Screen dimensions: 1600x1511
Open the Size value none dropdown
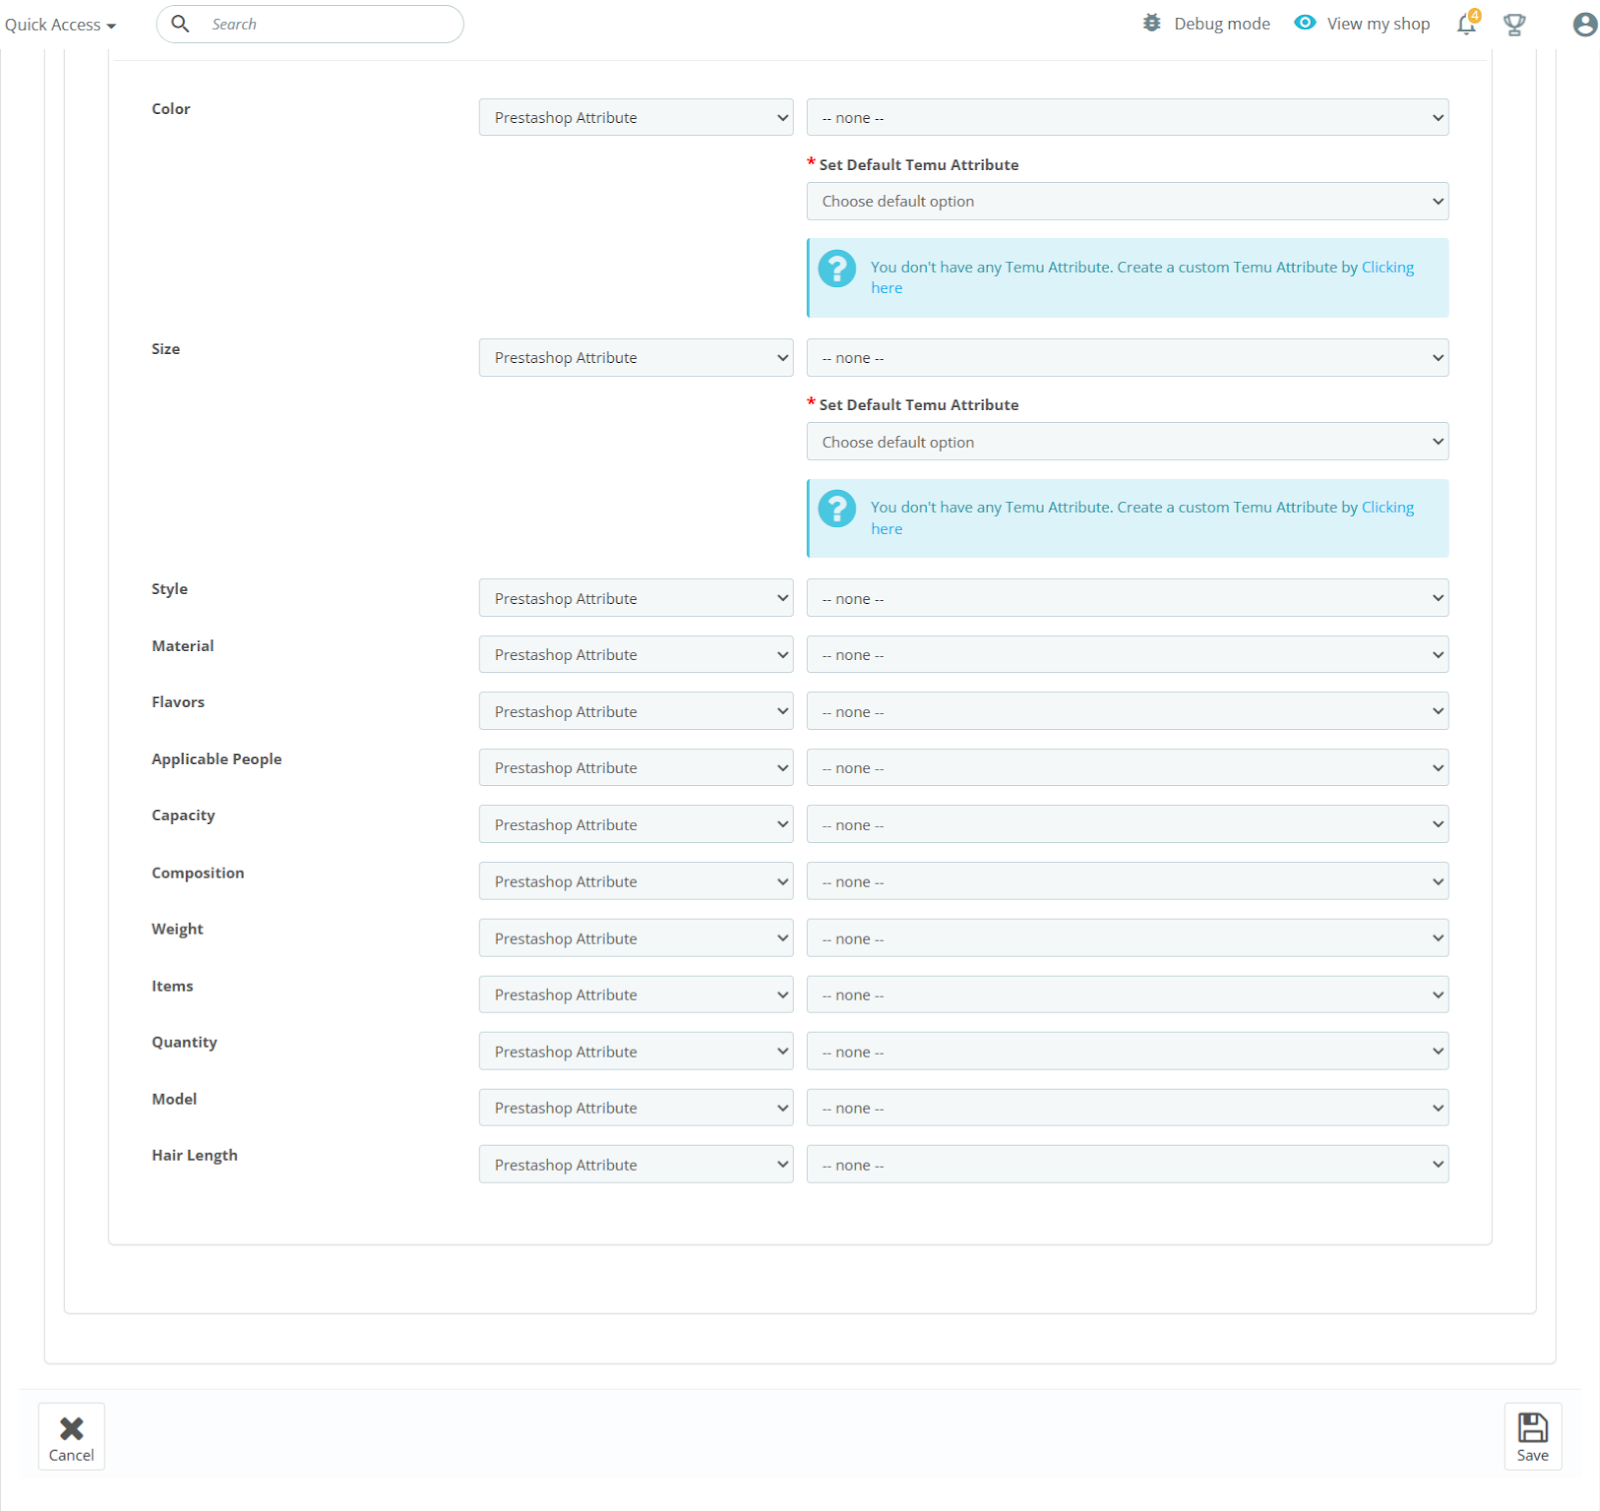click(1127, 358)
